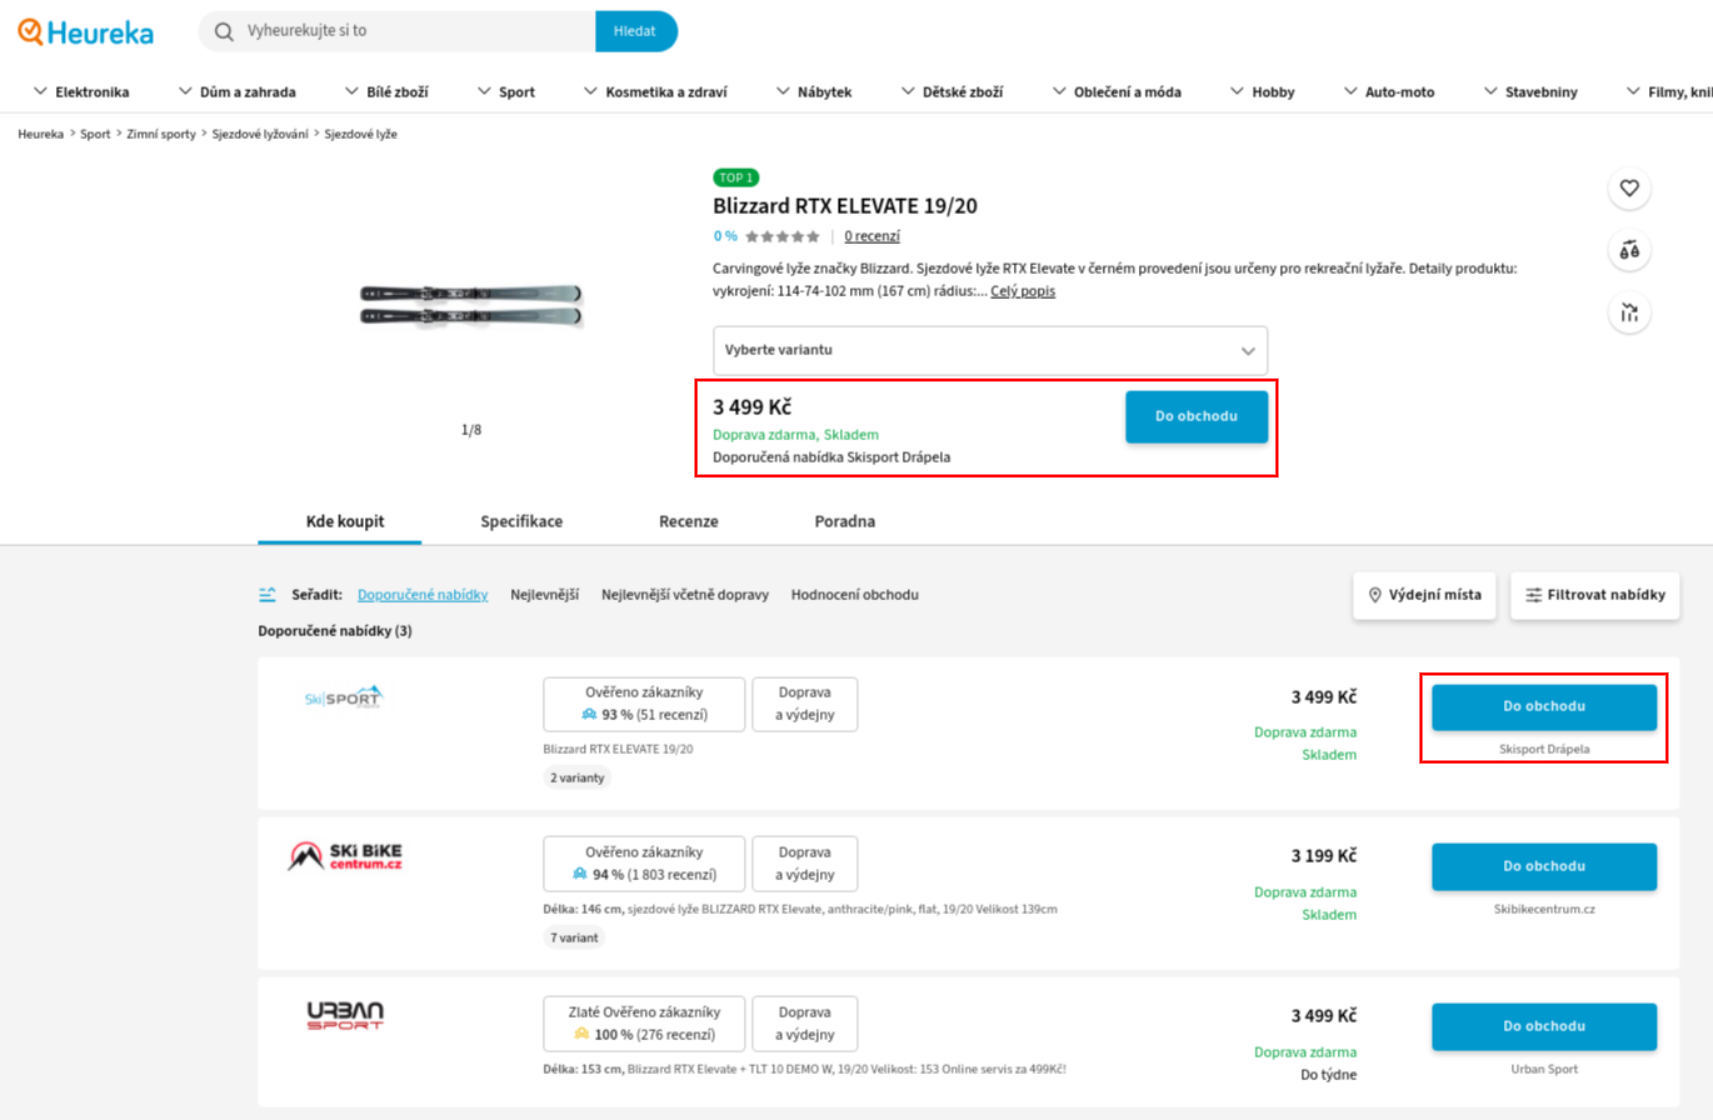This screenshot has width=1713, height=1120.
Task: Expand the Elektronika menu
Action: coord(81,92)
